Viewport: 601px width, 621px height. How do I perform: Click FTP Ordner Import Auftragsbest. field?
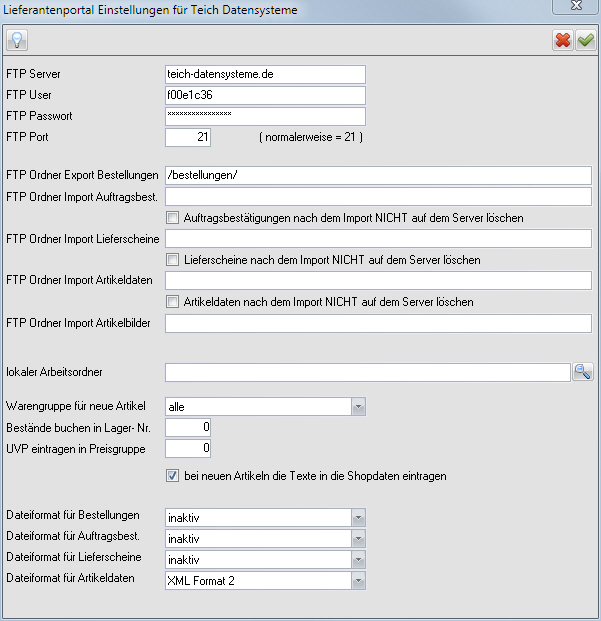(x=378, y=196)
